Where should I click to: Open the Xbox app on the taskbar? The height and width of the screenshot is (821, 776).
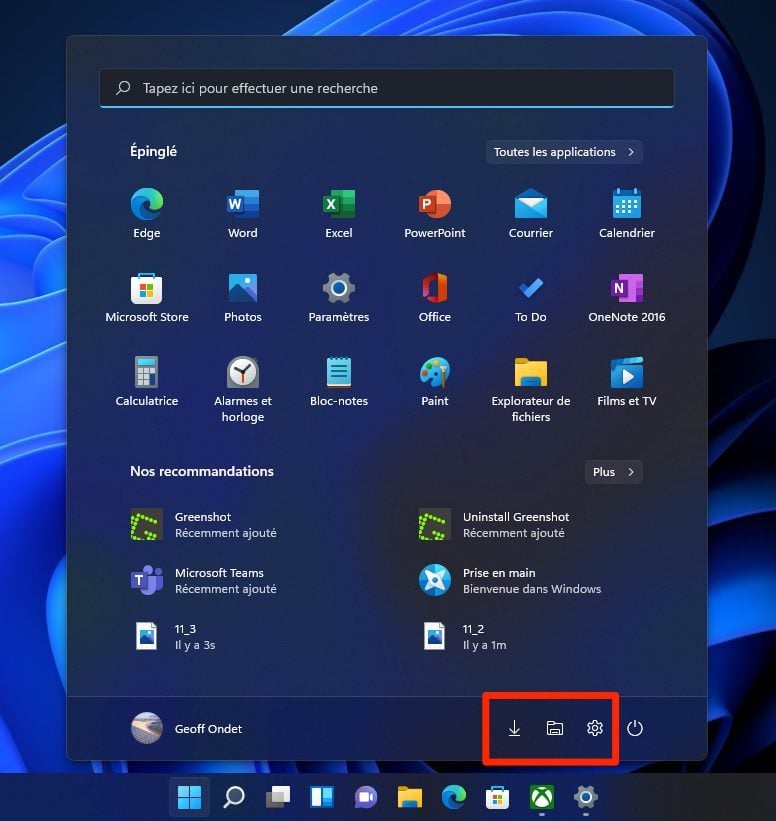tap(541, 797)
